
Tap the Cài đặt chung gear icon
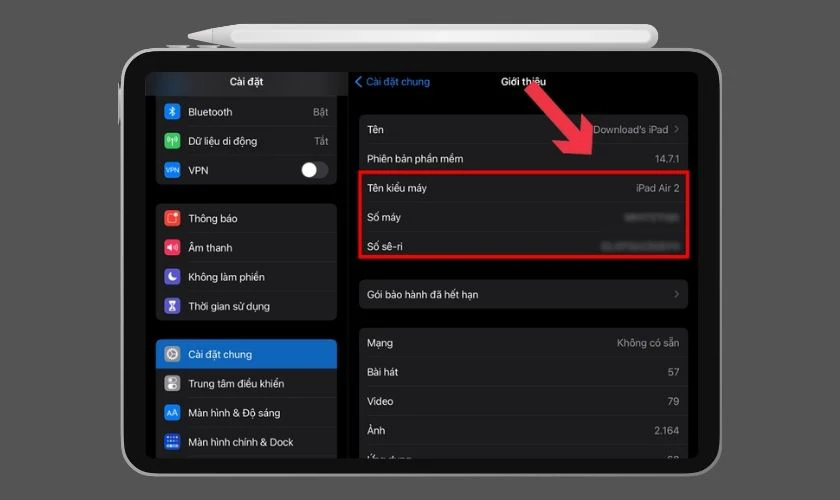pos(172,354)
